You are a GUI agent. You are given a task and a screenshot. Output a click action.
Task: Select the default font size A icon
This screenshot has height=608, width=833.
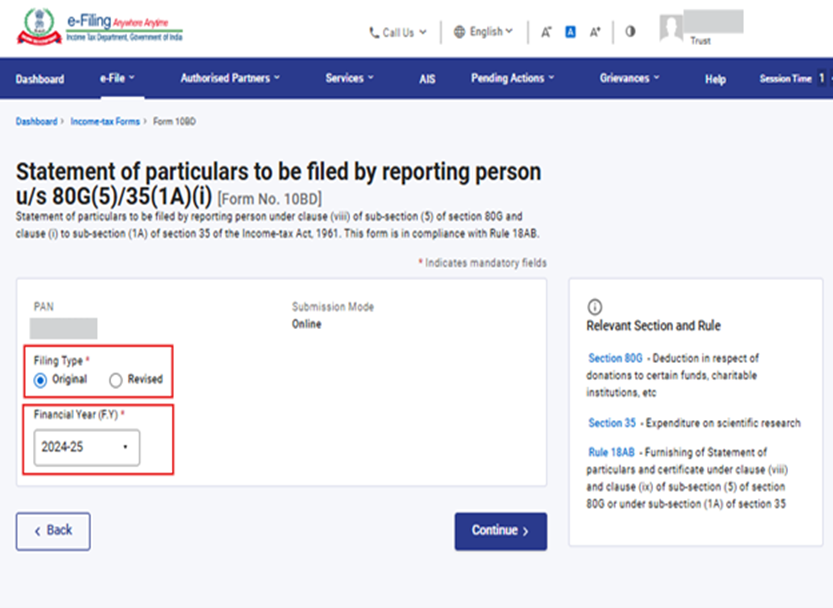[x=571, y=32]
